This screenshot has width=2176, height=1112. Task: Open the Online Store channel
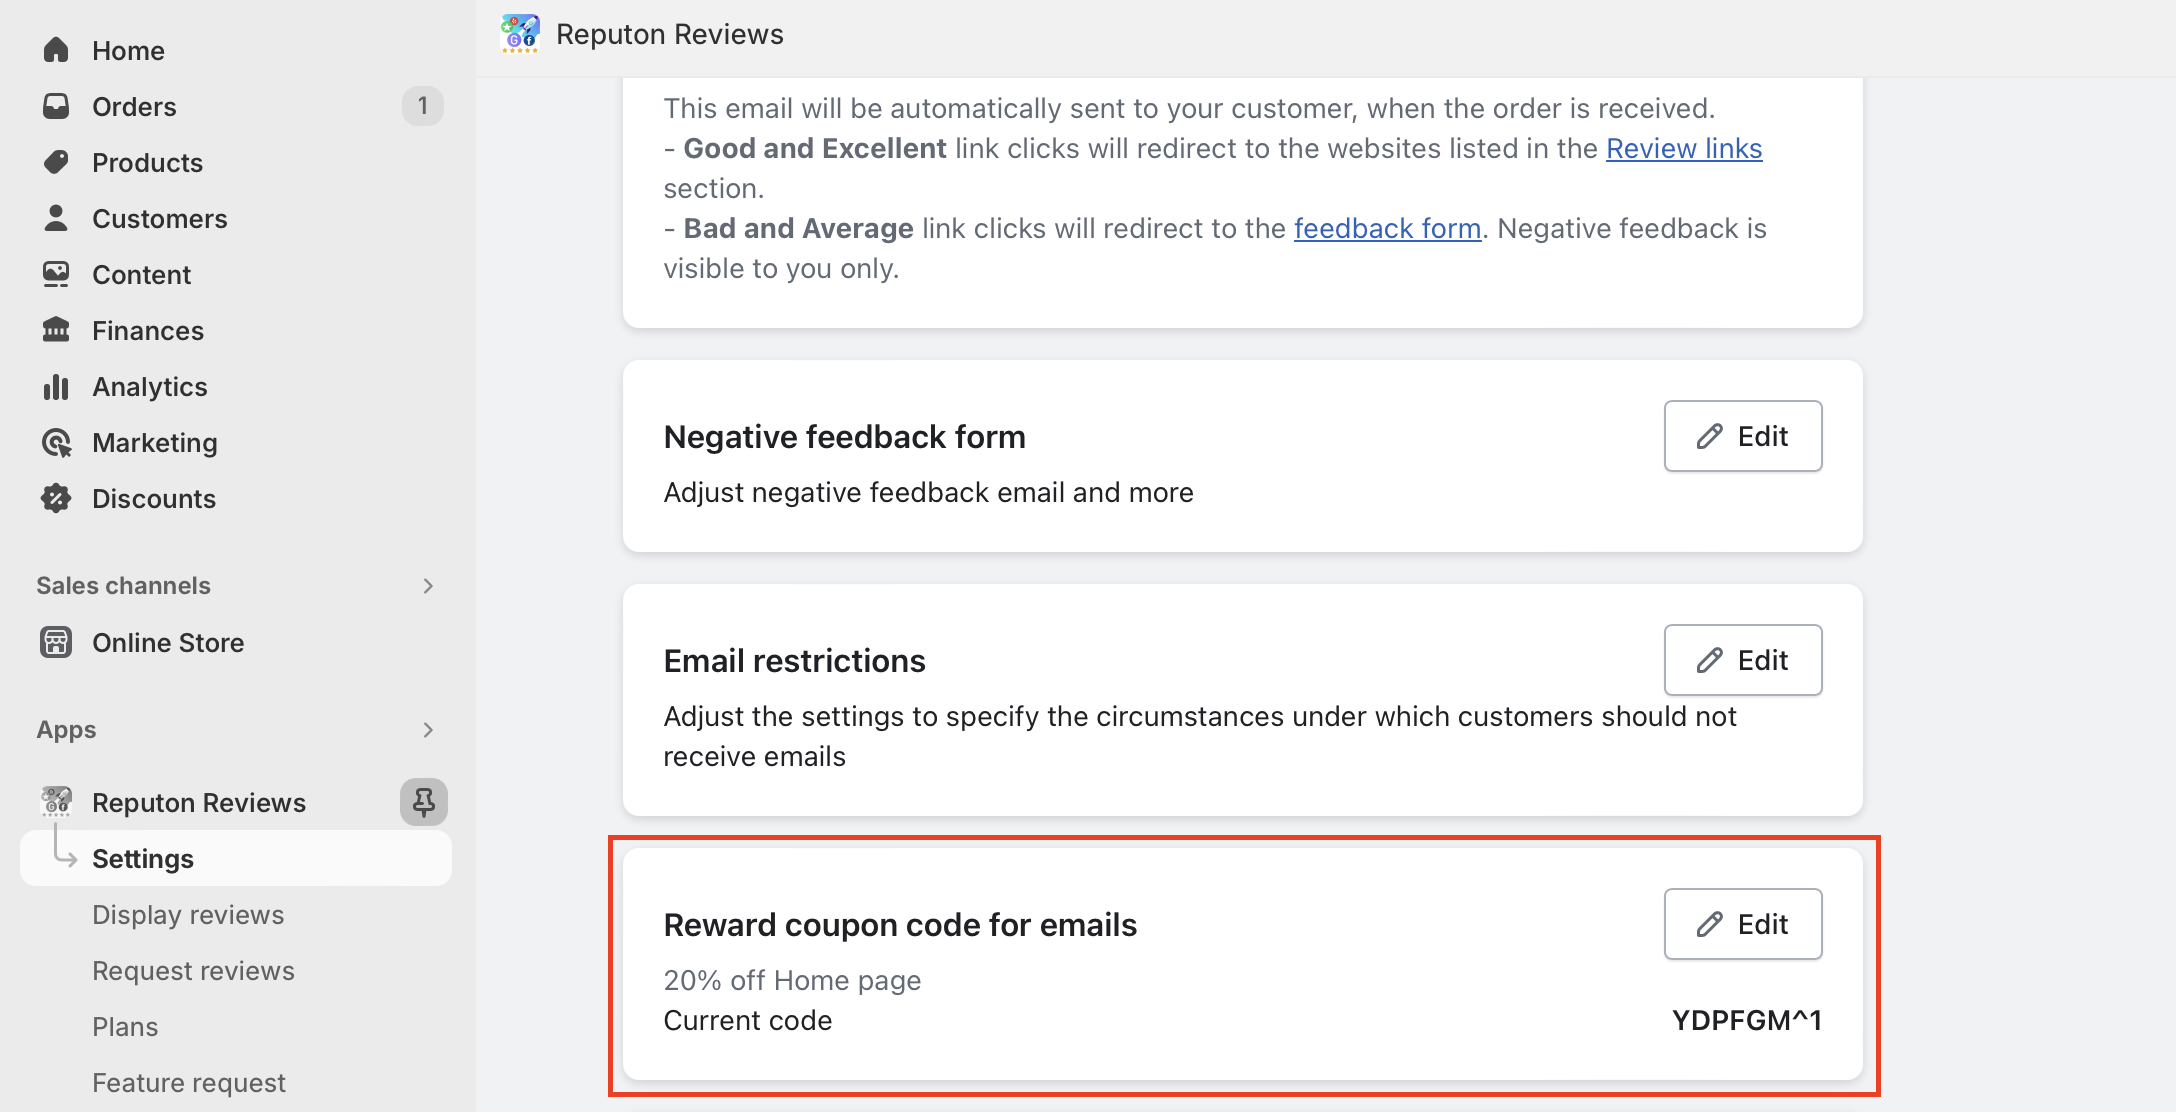[x=168, y=642]
